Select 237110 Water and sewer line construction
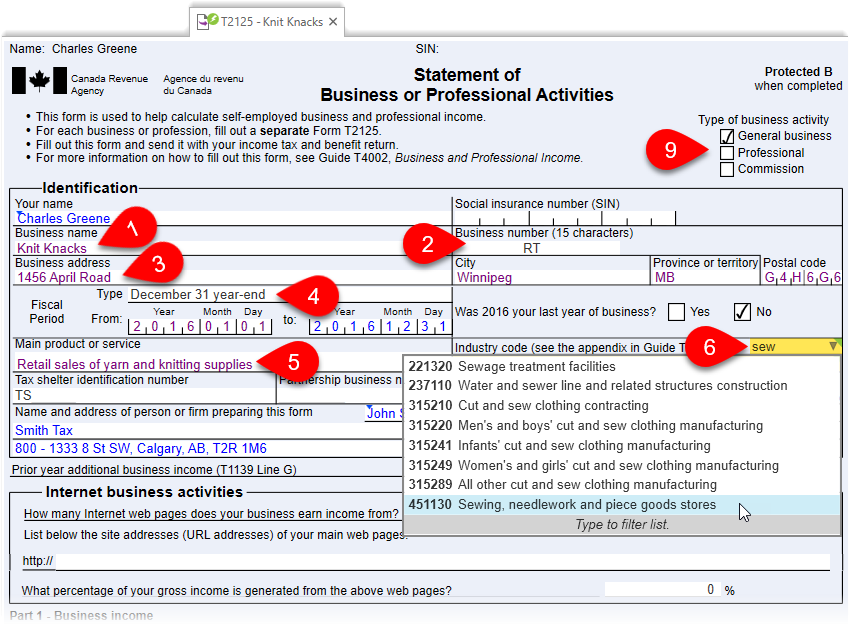This screenshot has width=849, height=624. [x=622, y=386]
